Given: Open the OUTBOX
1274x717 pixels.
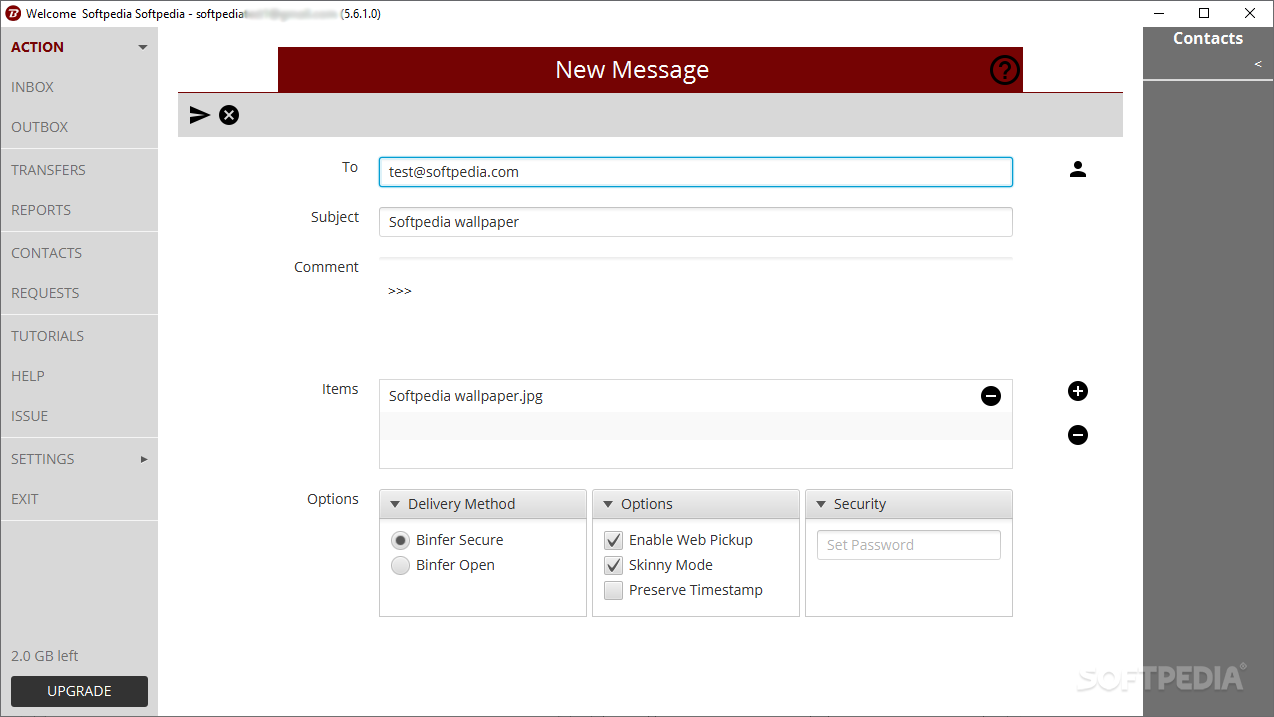Looking at the screenshot, I should click(x=40, y=127).
